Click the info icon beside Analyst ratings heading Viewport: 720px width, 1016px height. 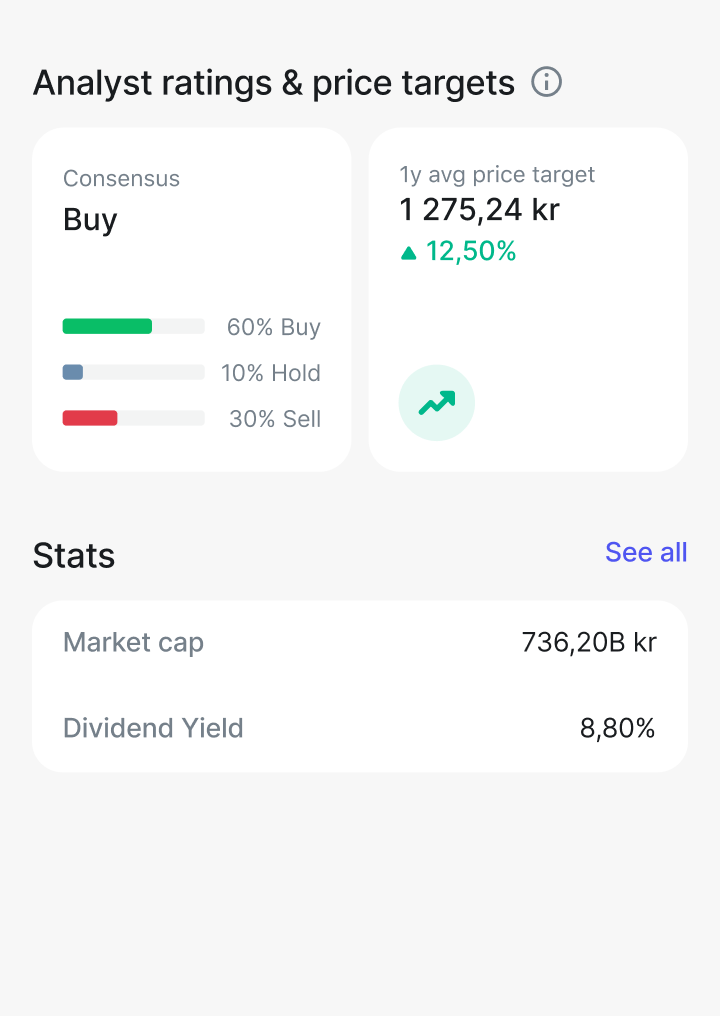tap(546, 82)
